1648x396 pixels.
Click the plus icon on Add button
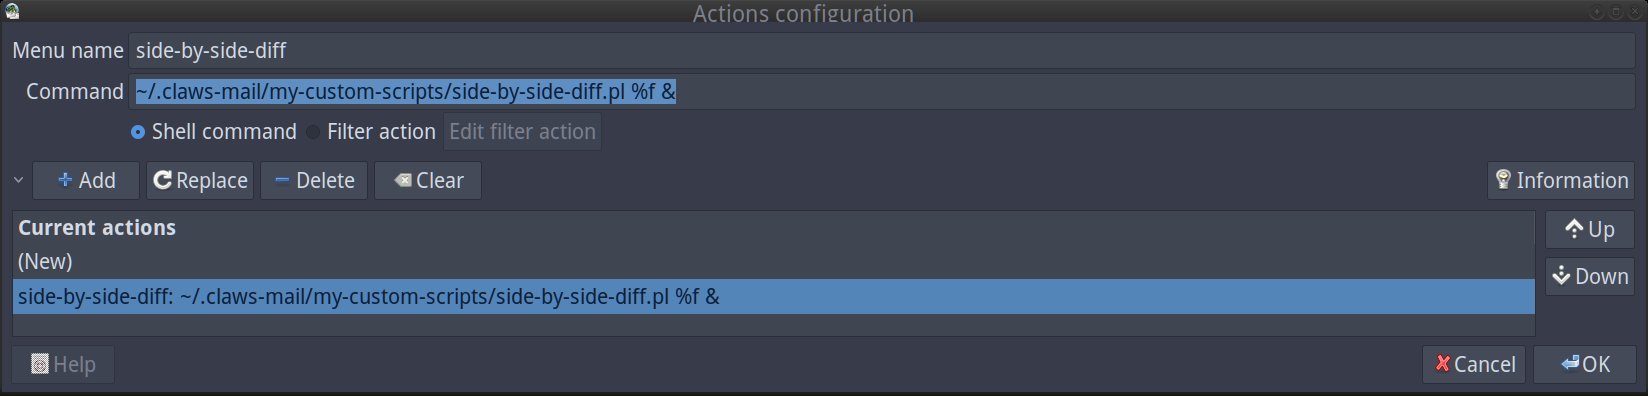click(65, 180)
